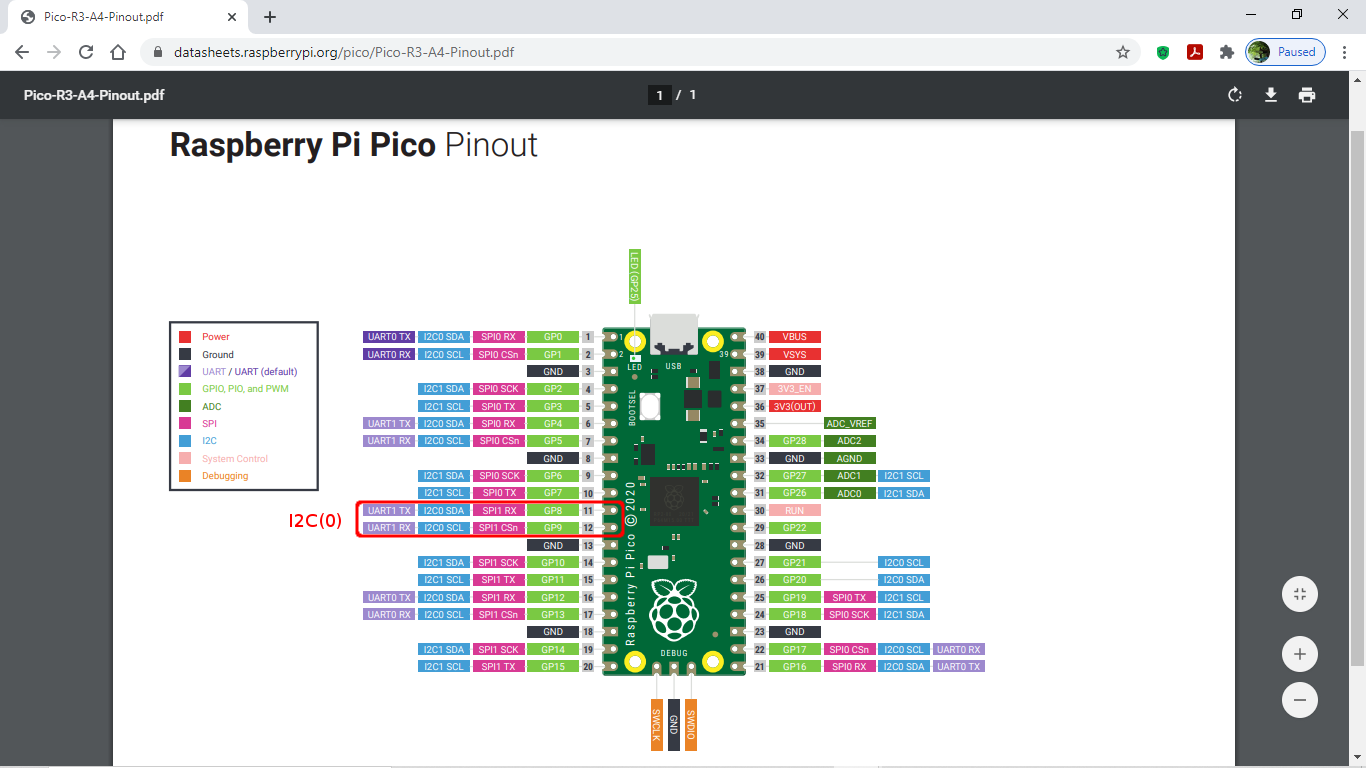Click the GP28 pin label
The height and width of the screenshot is (768, 1366).
click(795, 441)
